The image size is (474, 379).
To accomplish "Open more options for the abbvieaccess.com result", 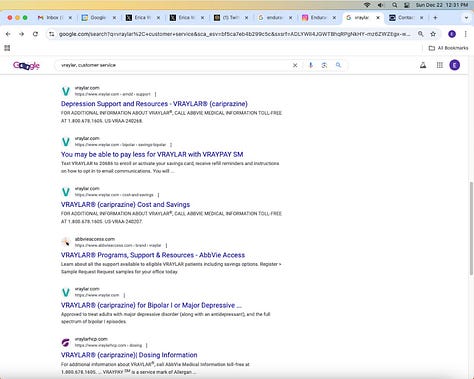I will point(166,245).
